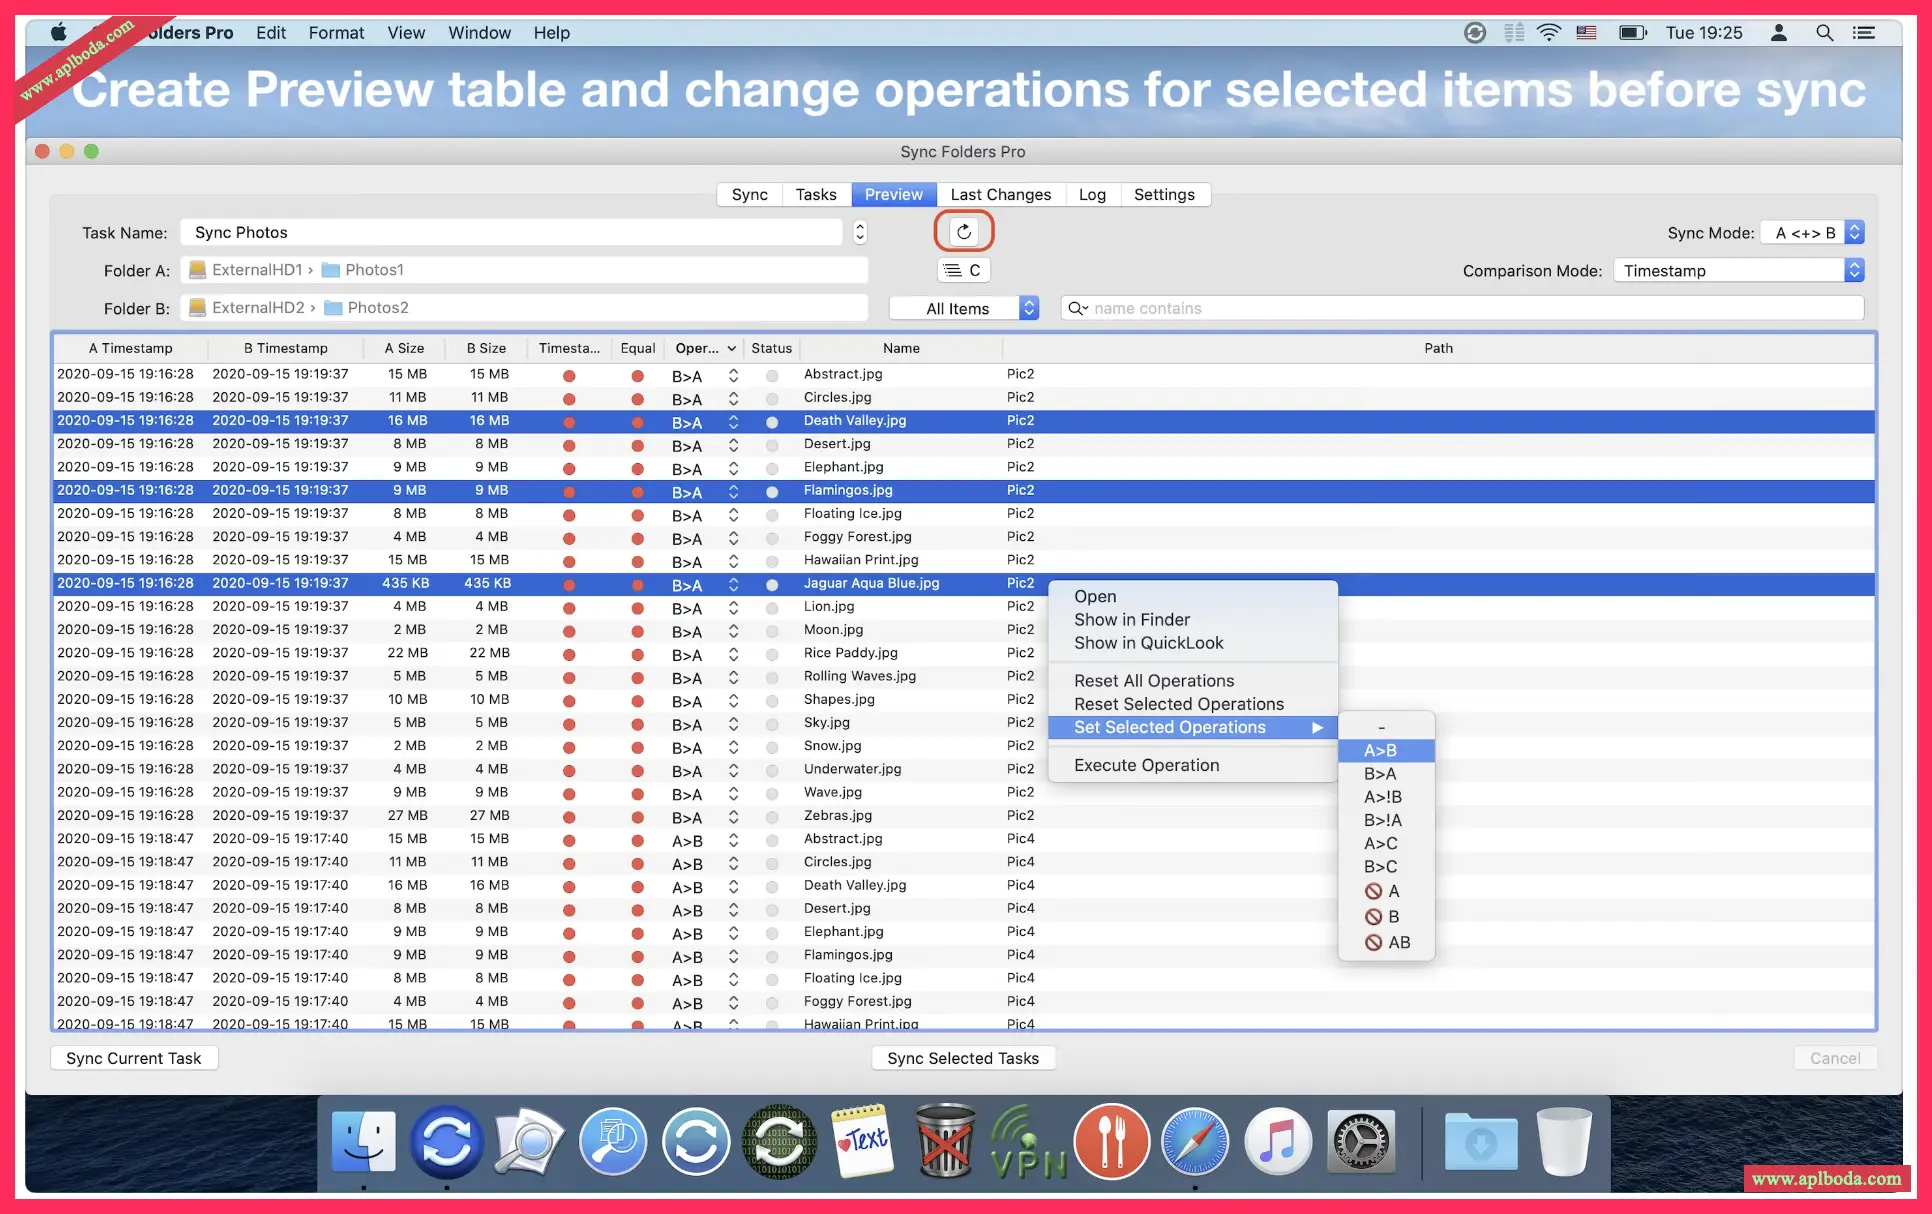Image resolution: width=1932 pixels, height=1214 pixels.
Task: Click the refresh preview icon button
Action: [x=963, y=232]
